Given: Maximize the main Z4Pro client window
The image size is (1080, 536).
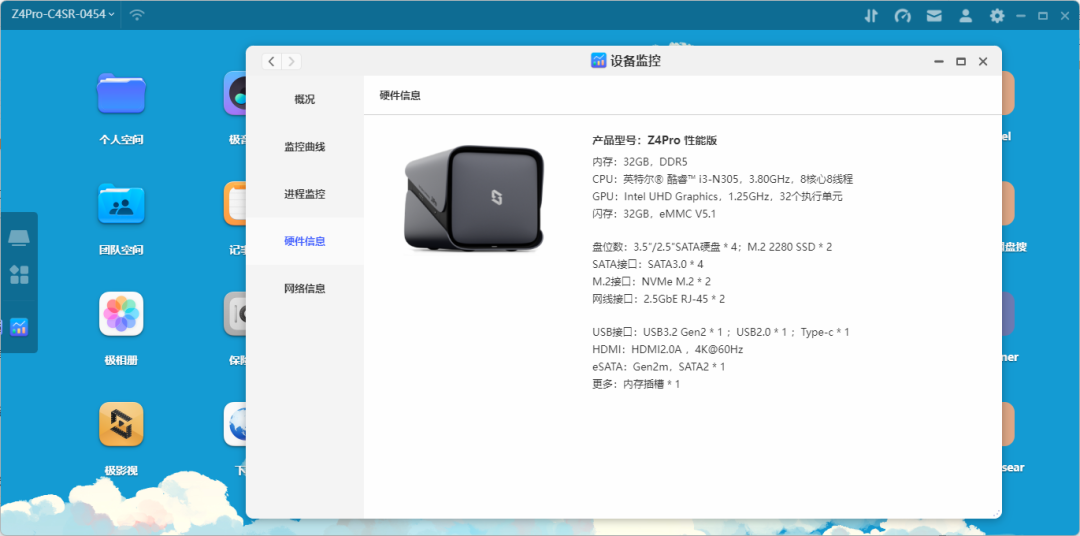Looking at the screenshot, I should click(x=1043, y=15).
